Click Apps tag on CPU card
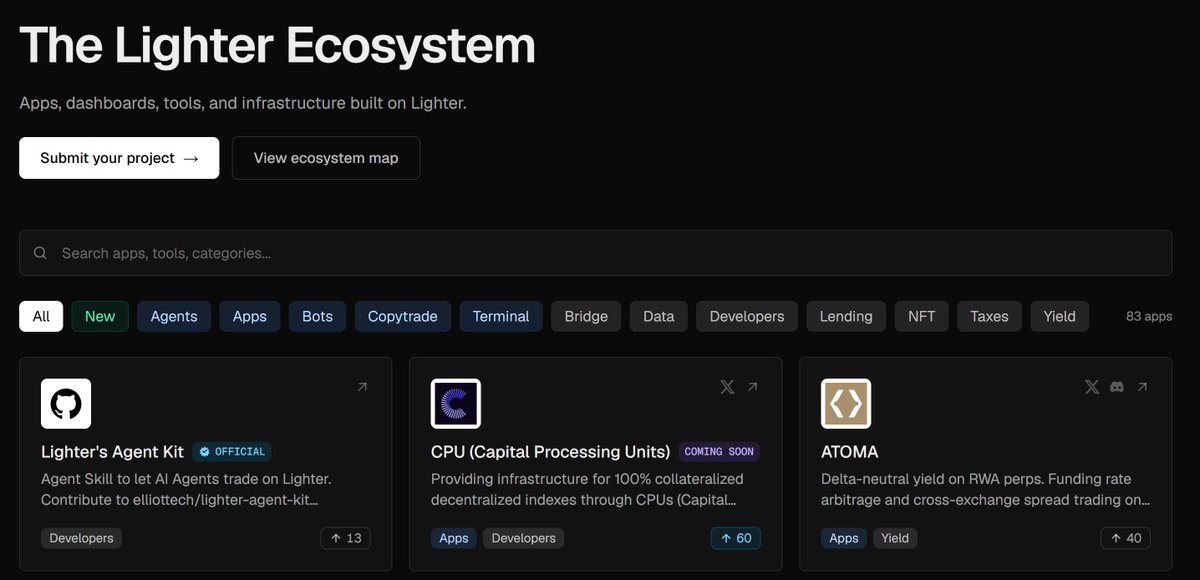Image resolution: width=1200 pixels, height=580 pixels. (454, 538)
